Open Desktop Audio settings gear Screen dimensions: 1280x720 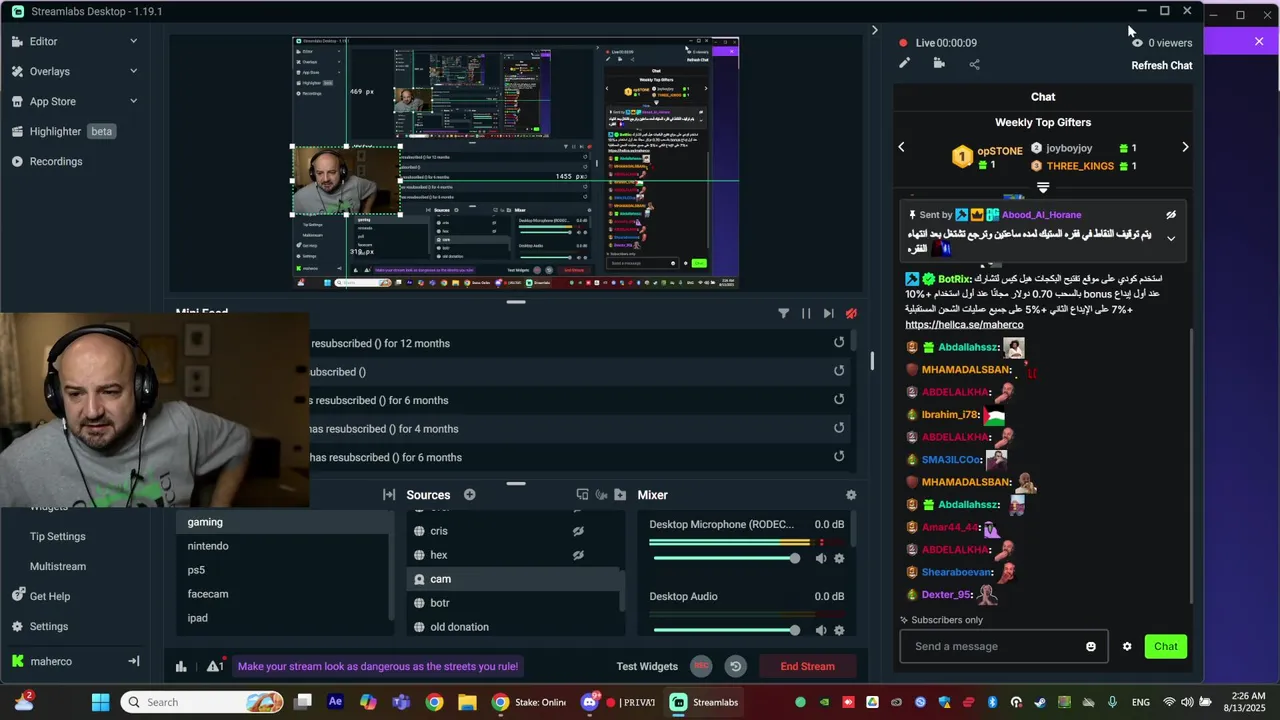pos(839,630)
